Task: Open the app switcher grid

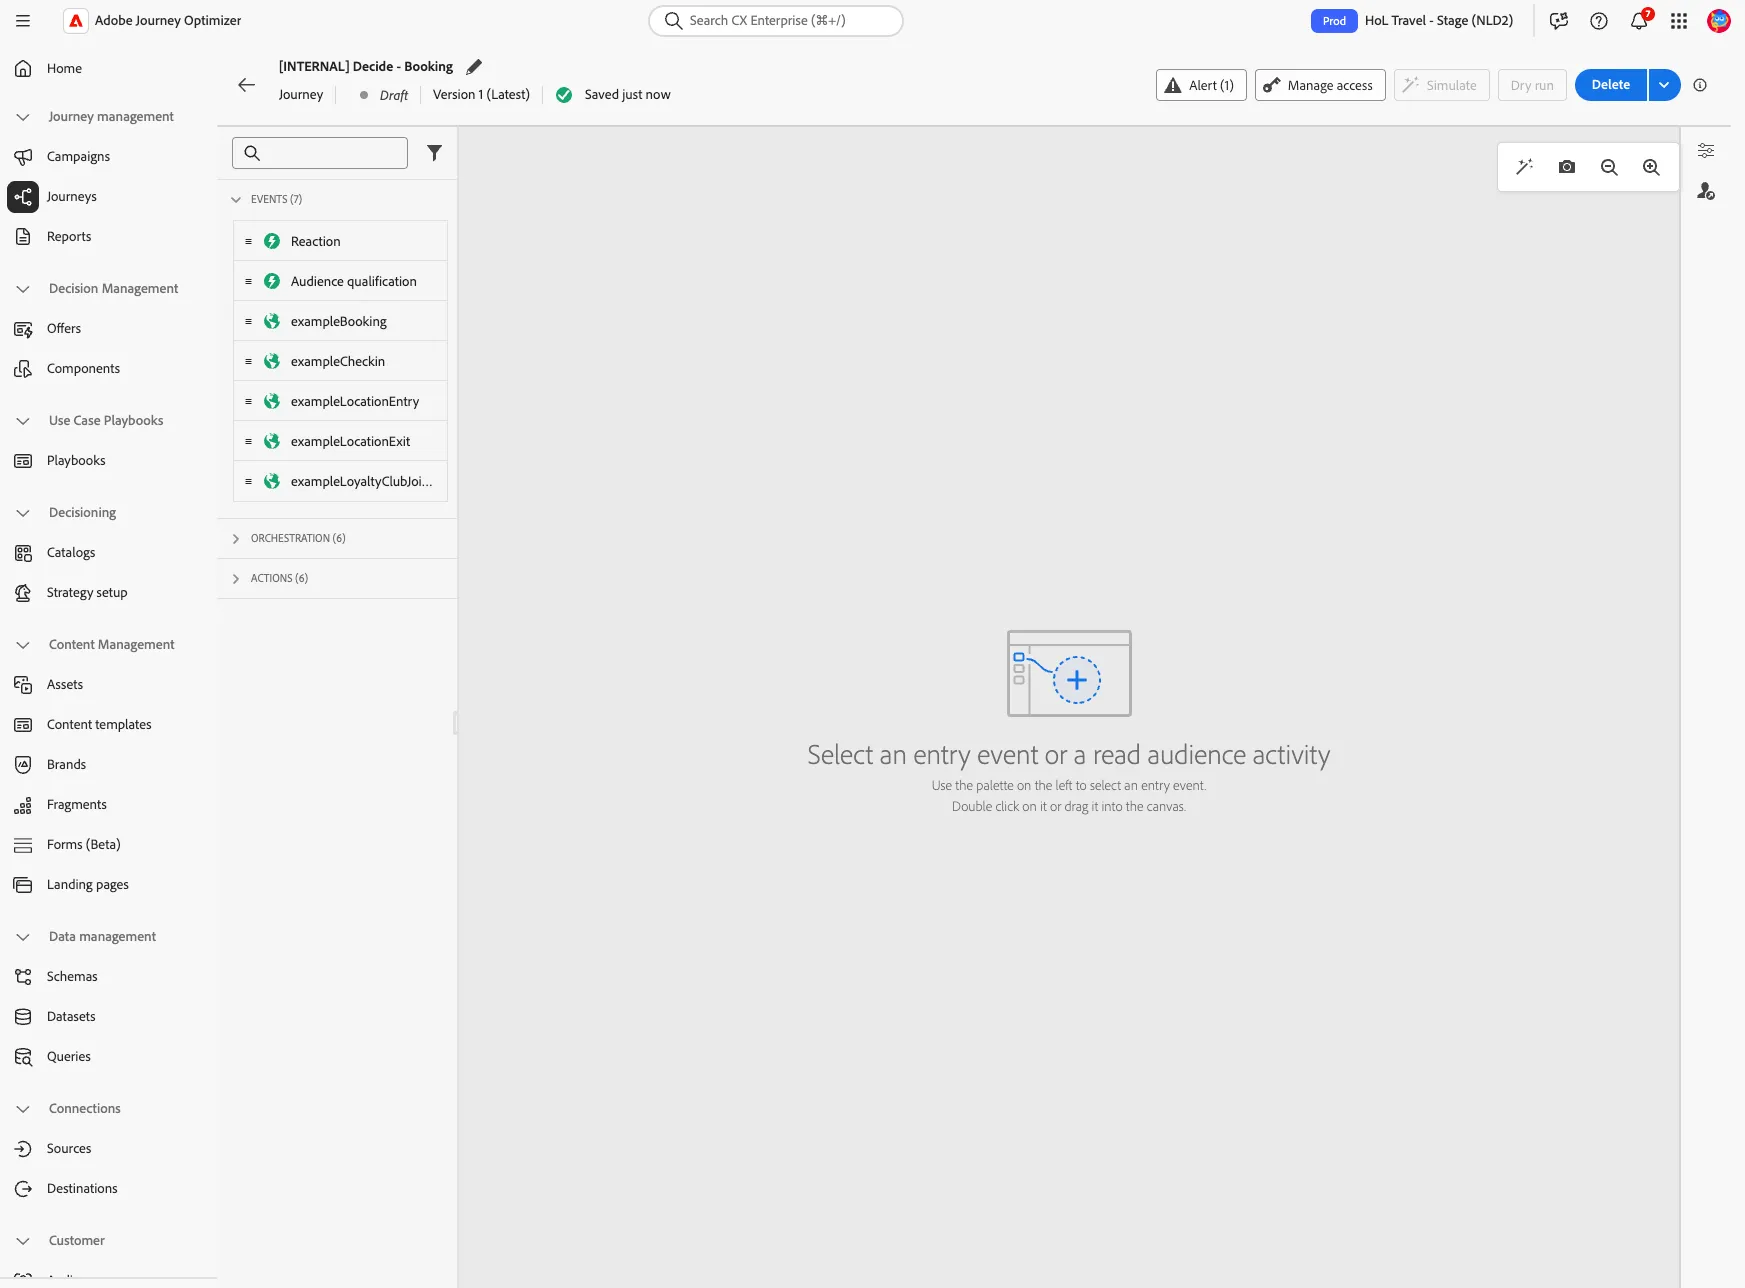Action: click(x=1679, y=21)
